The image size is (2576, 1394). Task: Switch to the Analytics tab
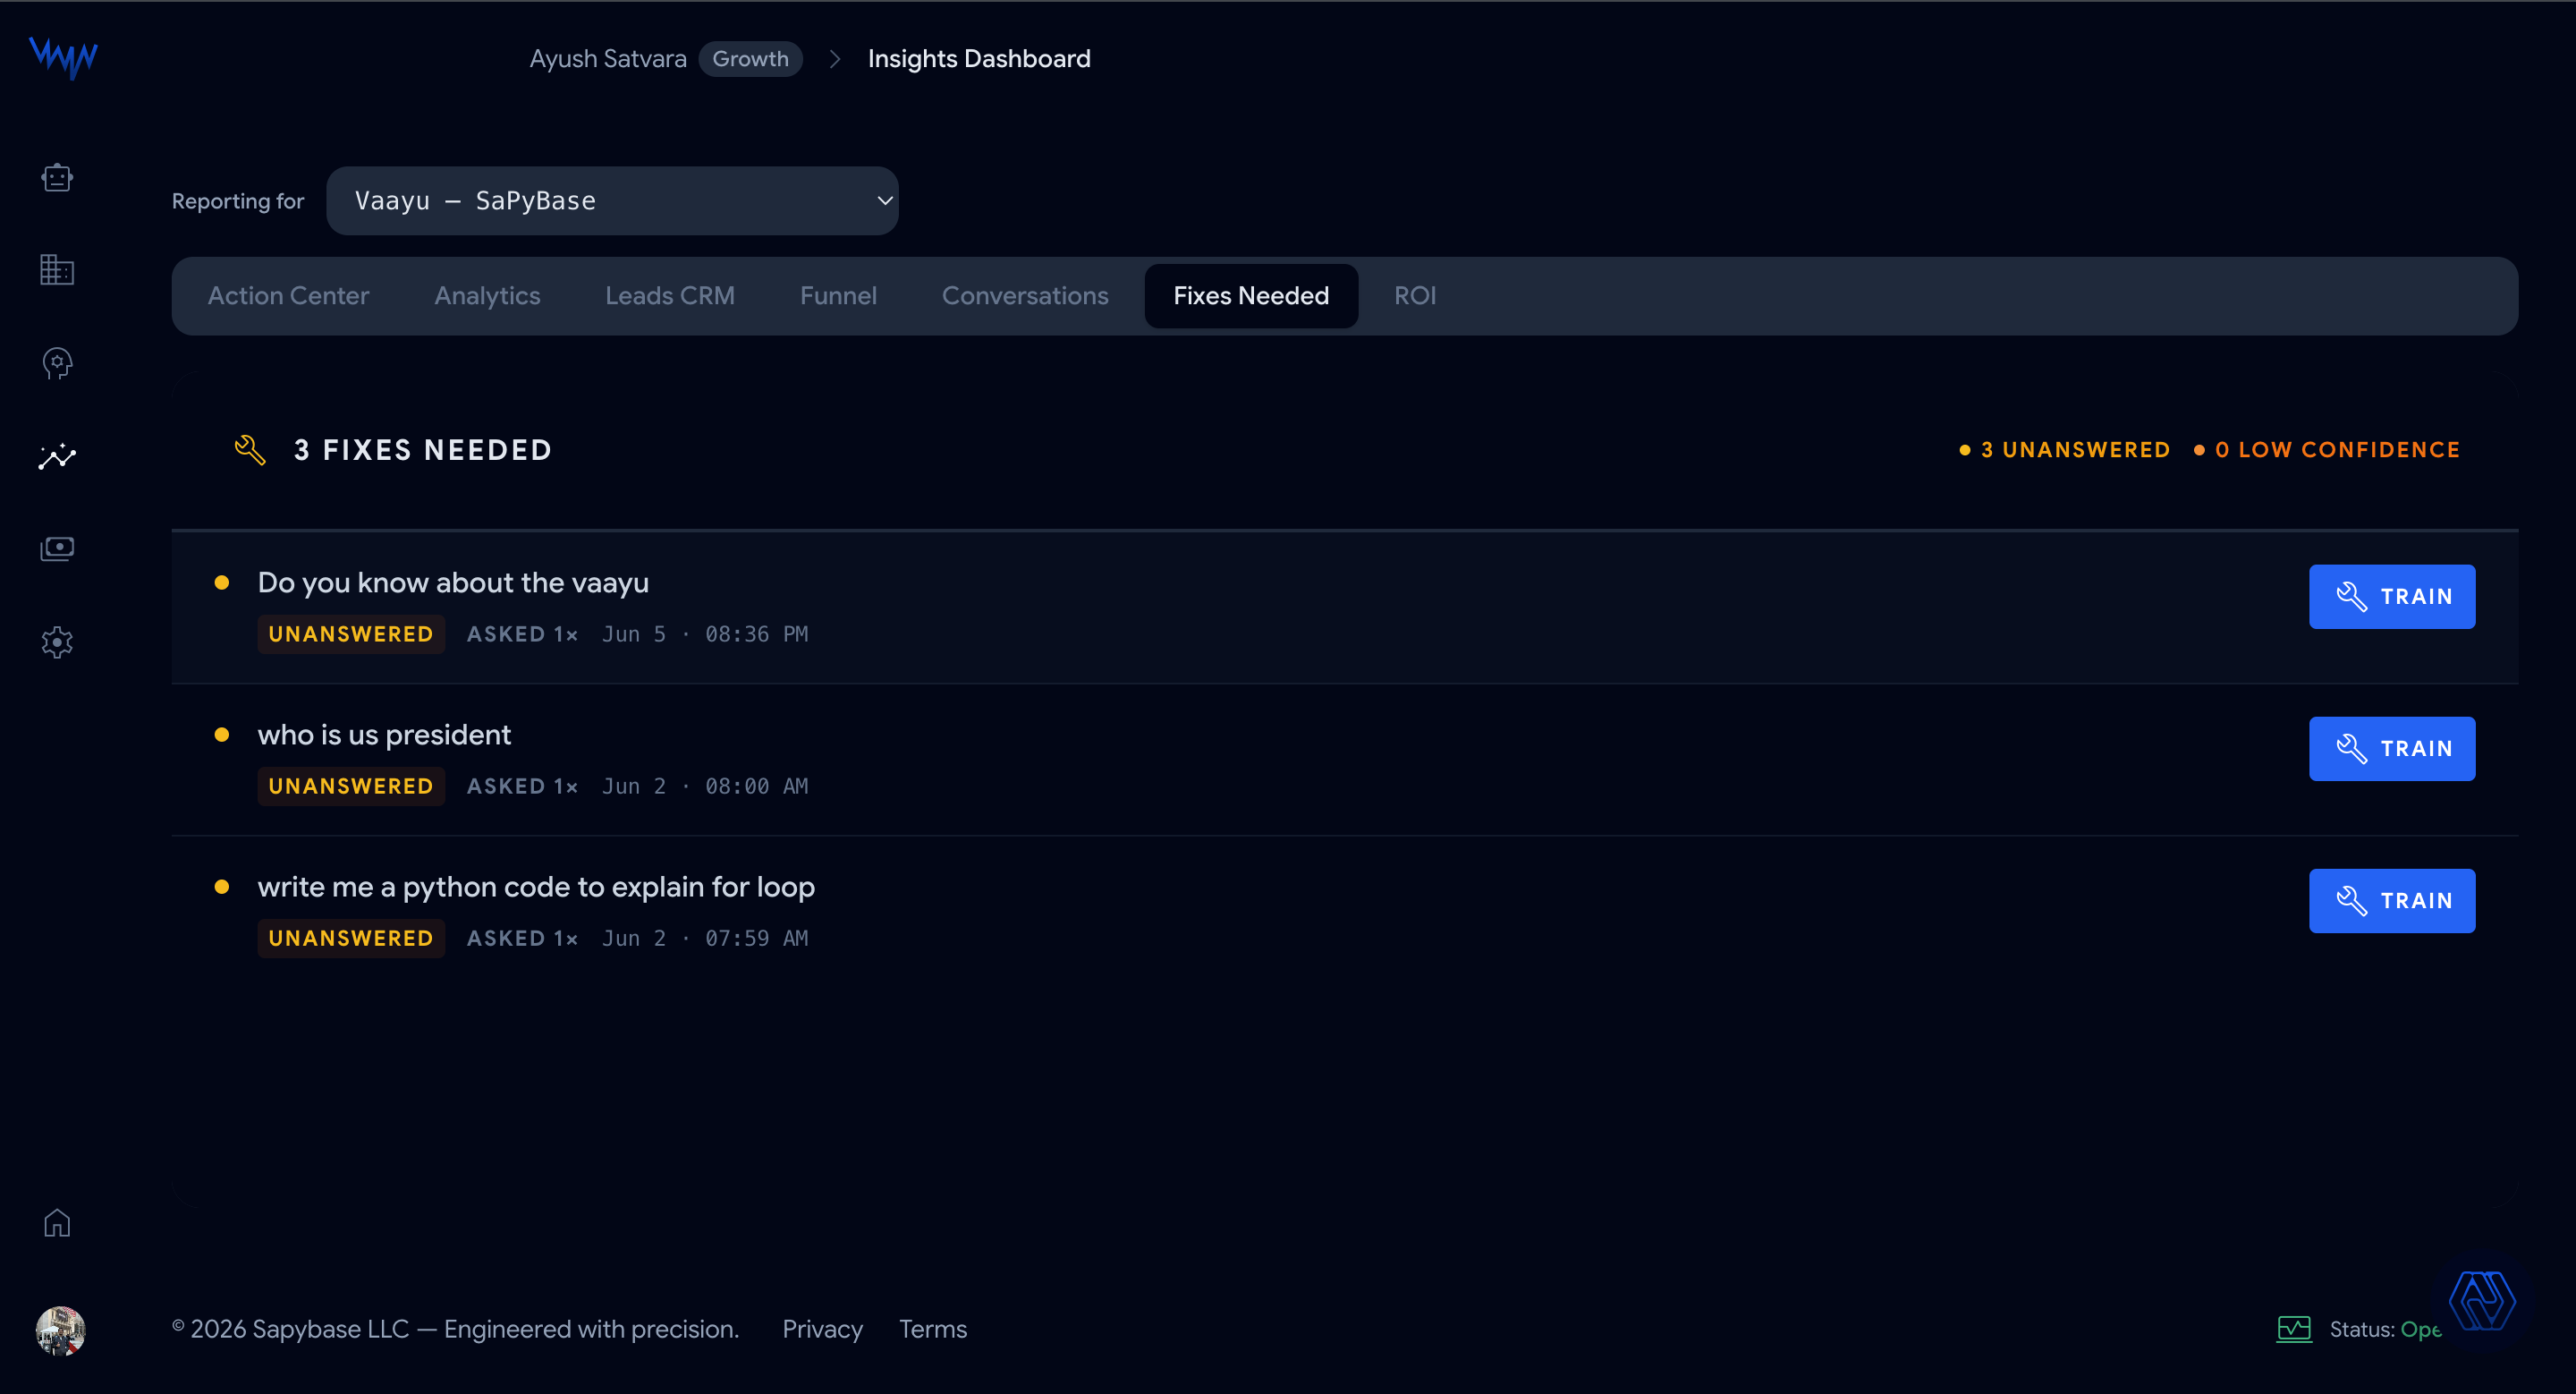487,296
